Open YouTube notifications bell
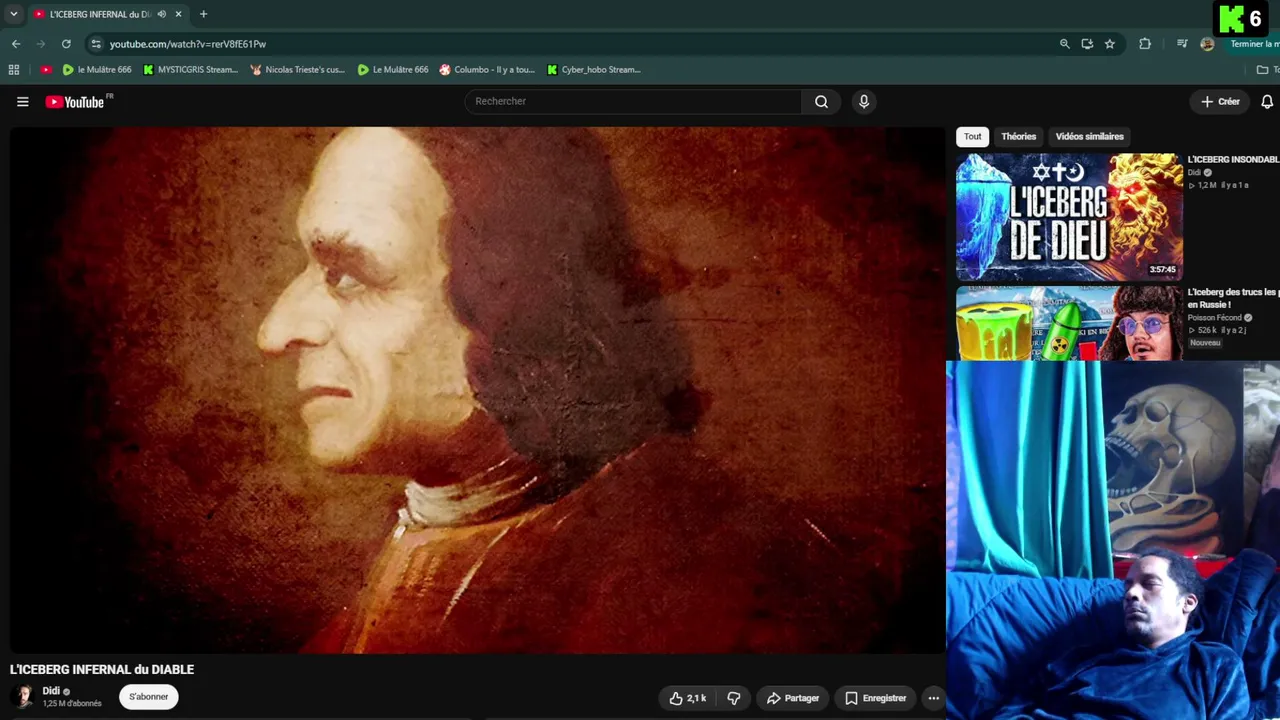 tap(1267, 101)
